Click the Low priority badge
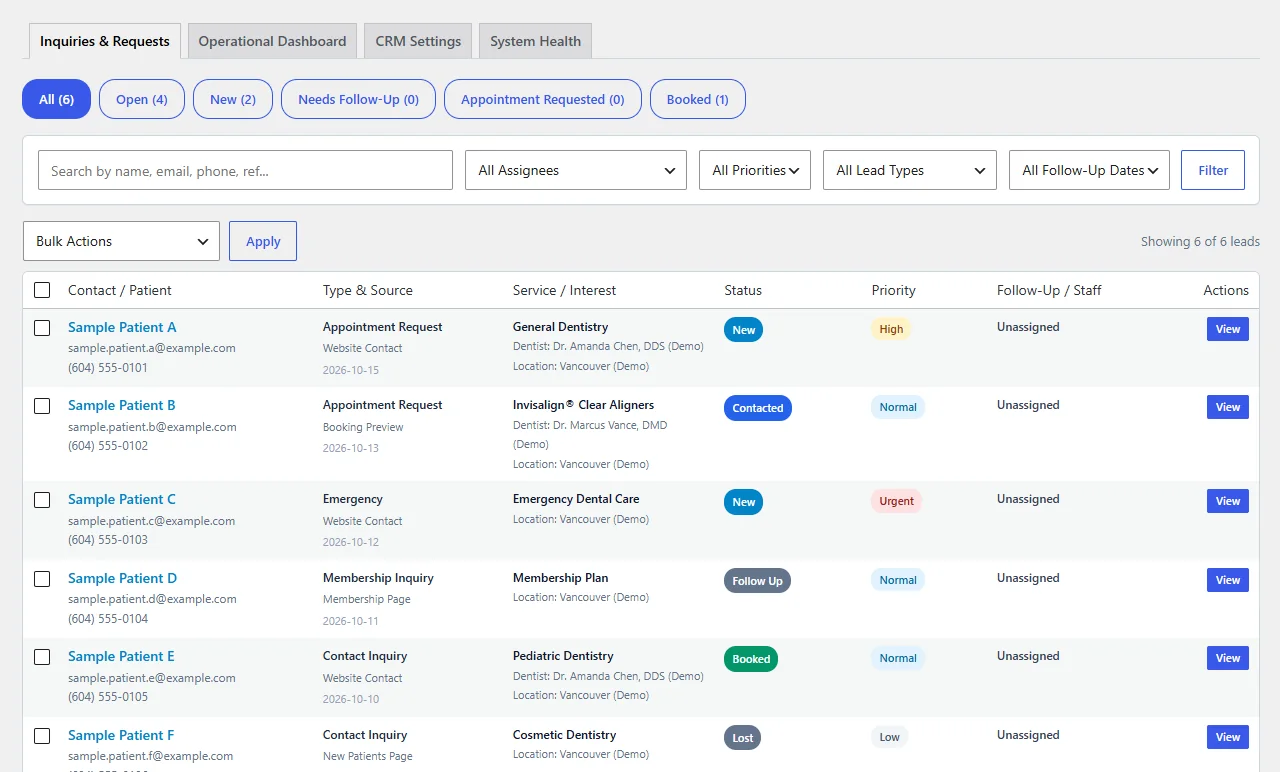The image size is (1280, 772). coord(890,737)
